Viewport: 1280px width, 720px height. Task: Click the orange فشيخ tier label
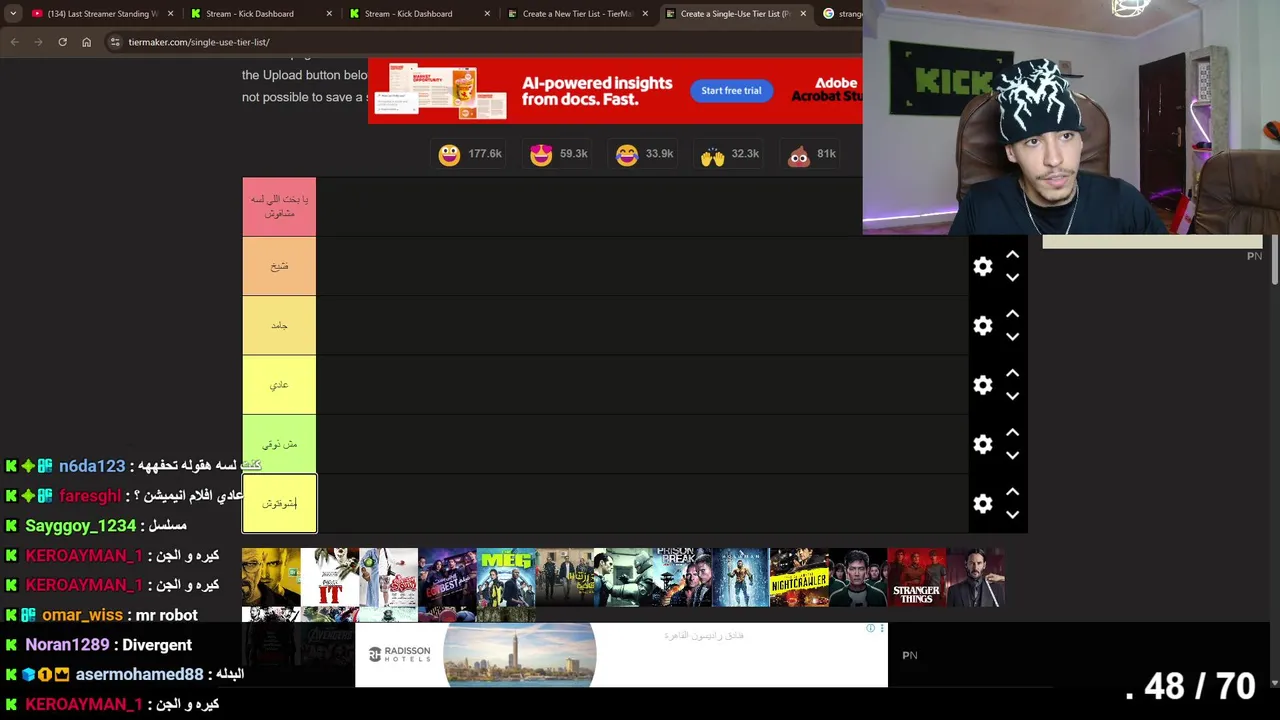[279, 266]
